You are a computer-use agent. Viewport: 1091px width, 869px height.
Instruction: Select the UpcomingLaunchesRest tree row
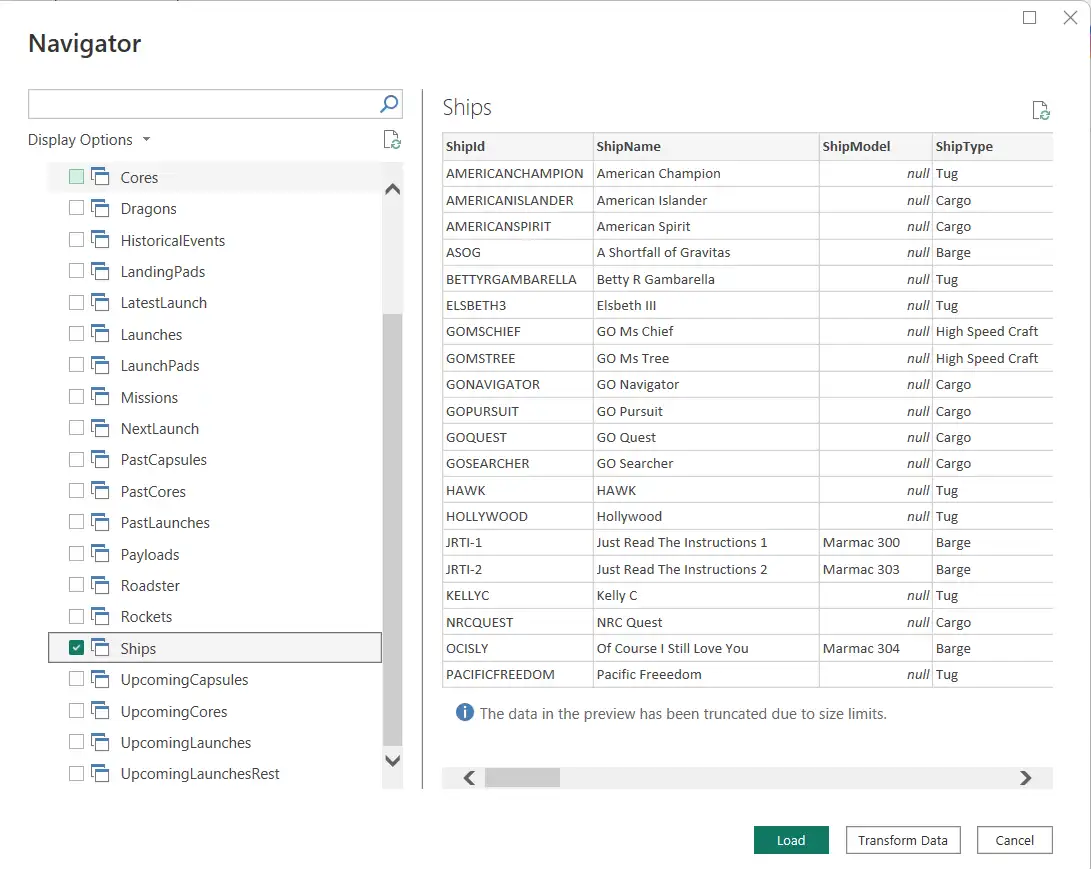click(215, 774)
